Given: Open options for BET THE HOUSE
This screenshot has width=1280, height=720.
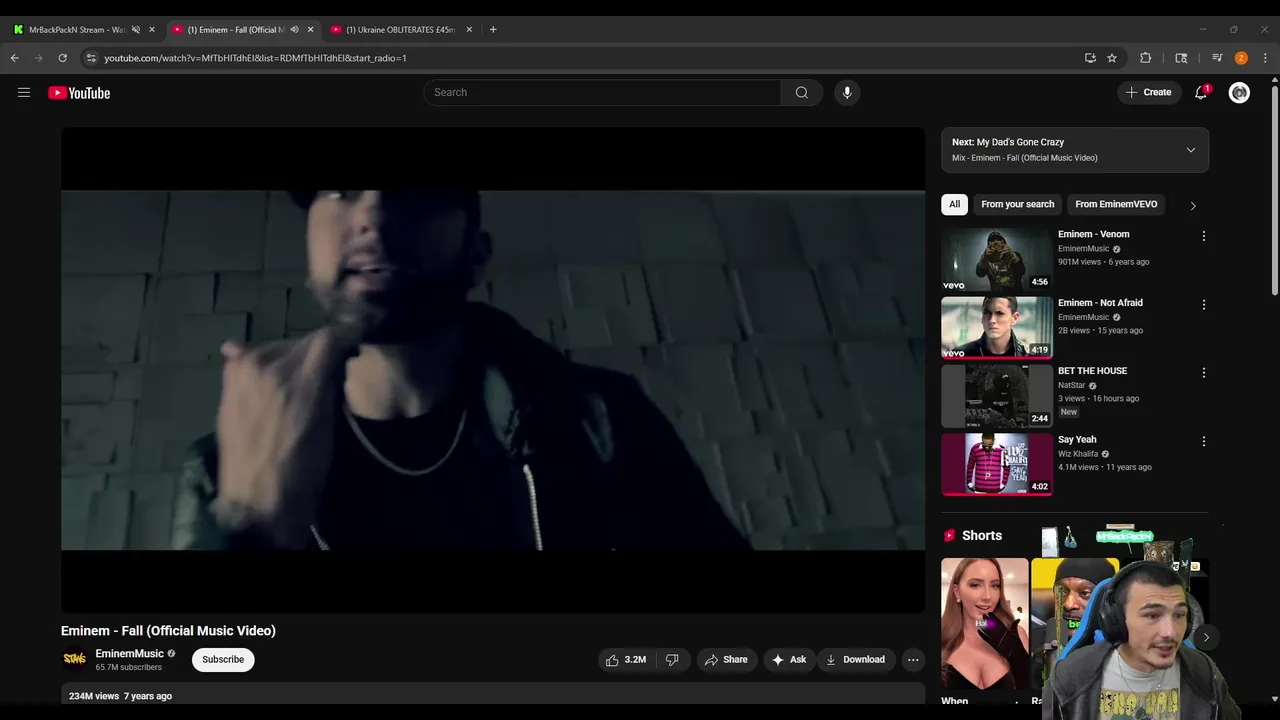Looking at the screenshot, I should 1203,372.
